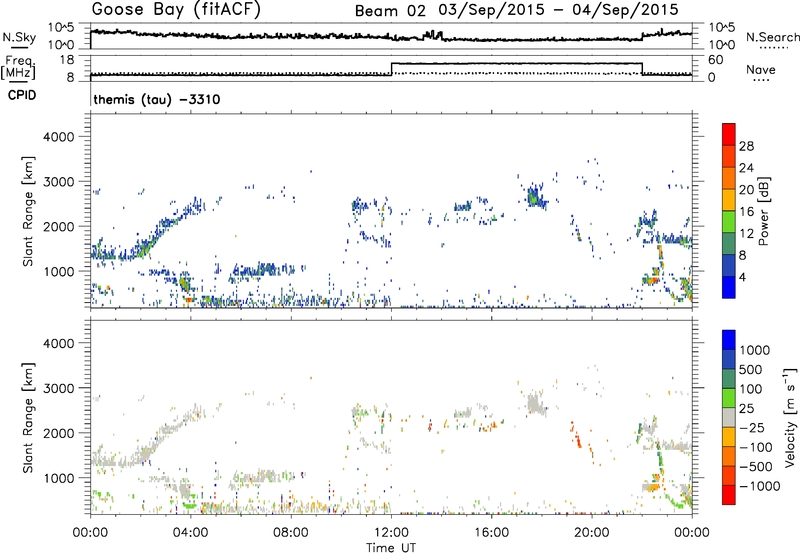Click the 'Nave' legend label
Viewport: 800px width, 554px height.
tap(761, 69)
